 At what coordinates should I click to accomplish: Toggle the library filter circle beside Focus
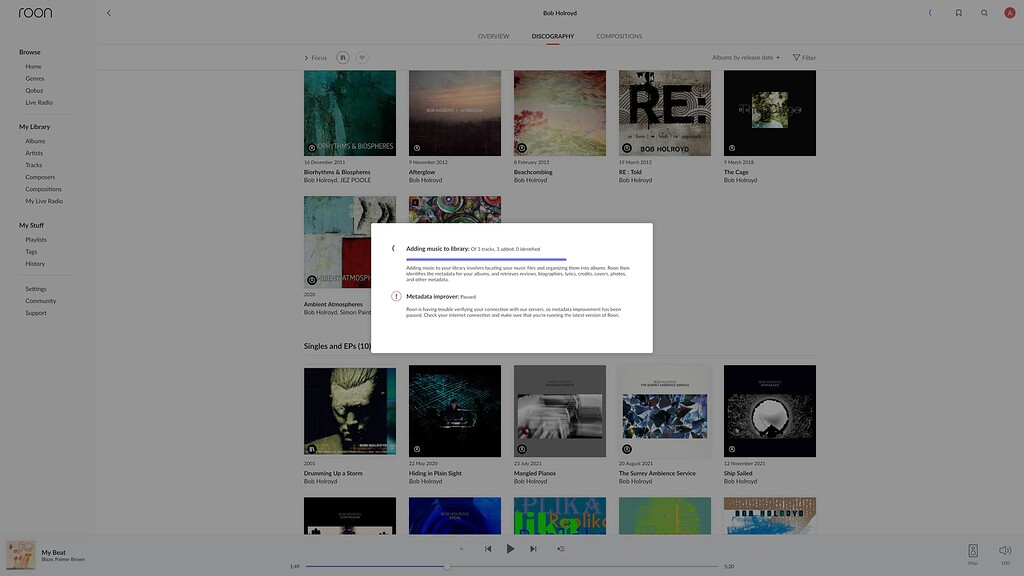click(x=341, y=57)
